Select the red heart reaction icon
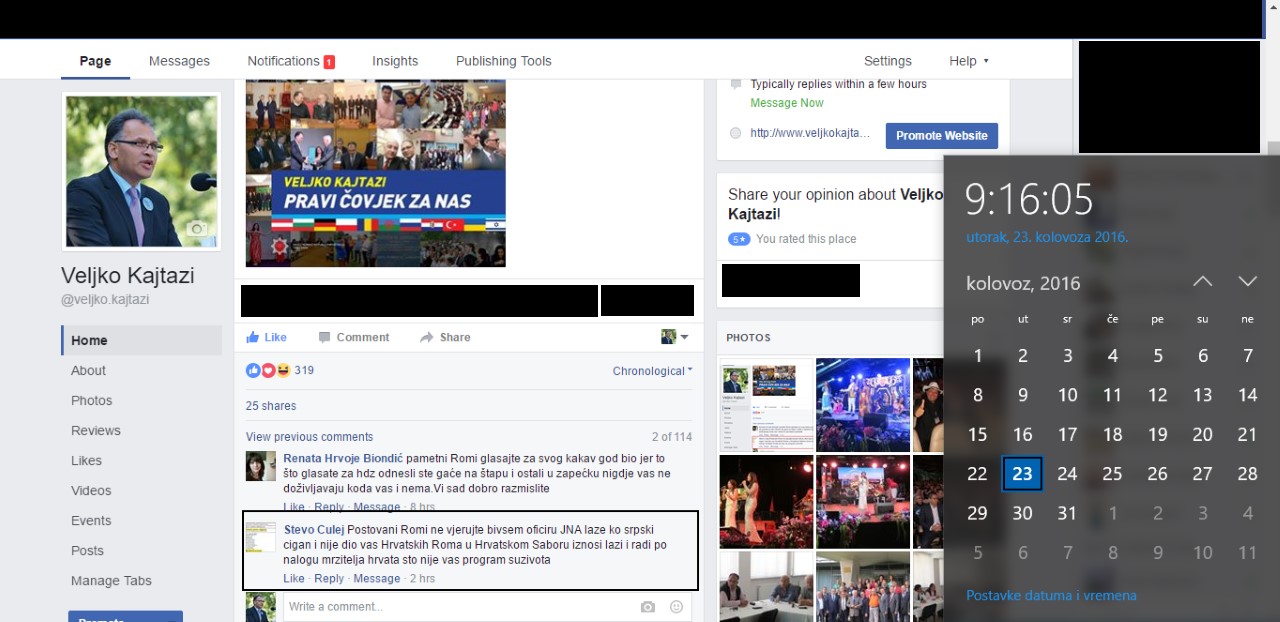The height and width of the screenshot is (622, 1280). 266,370
